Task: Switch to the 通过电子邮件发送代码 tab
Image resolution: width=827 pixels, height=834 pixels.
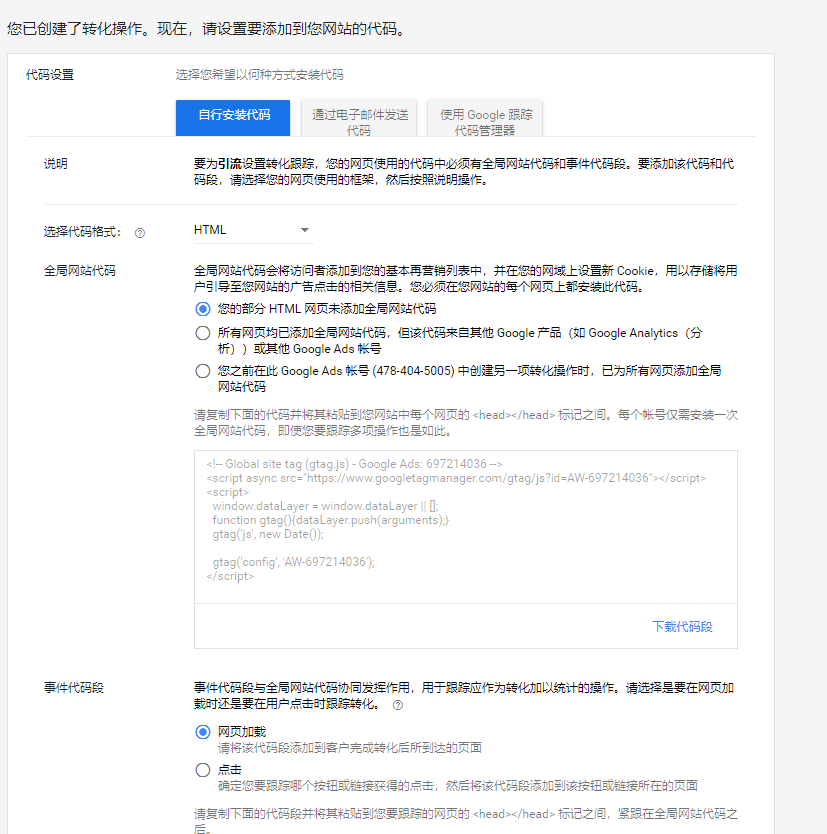Action: click(x=359, y=117)
